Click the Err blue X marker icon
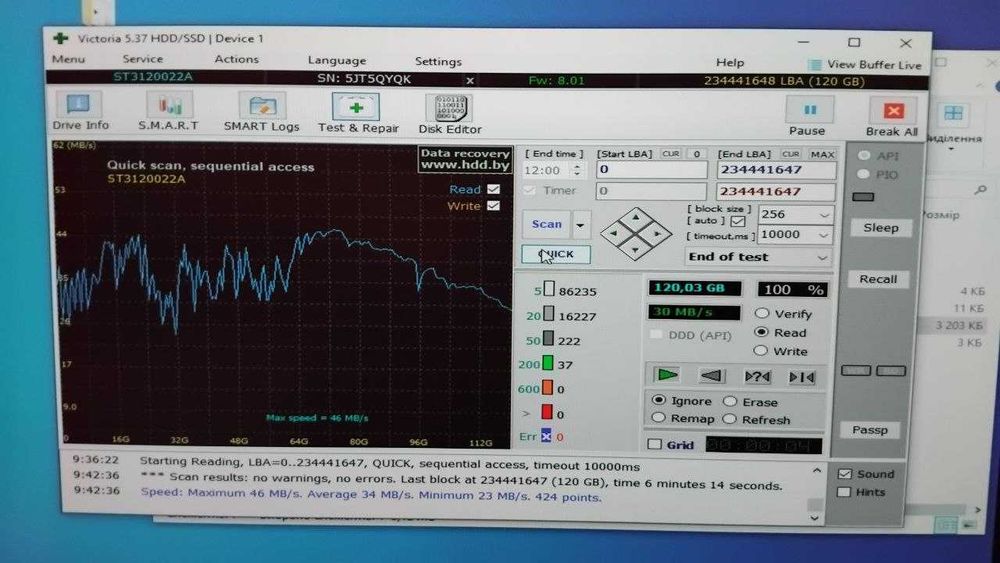Viewport: 1000px width, 563px height. click(546, 437)
